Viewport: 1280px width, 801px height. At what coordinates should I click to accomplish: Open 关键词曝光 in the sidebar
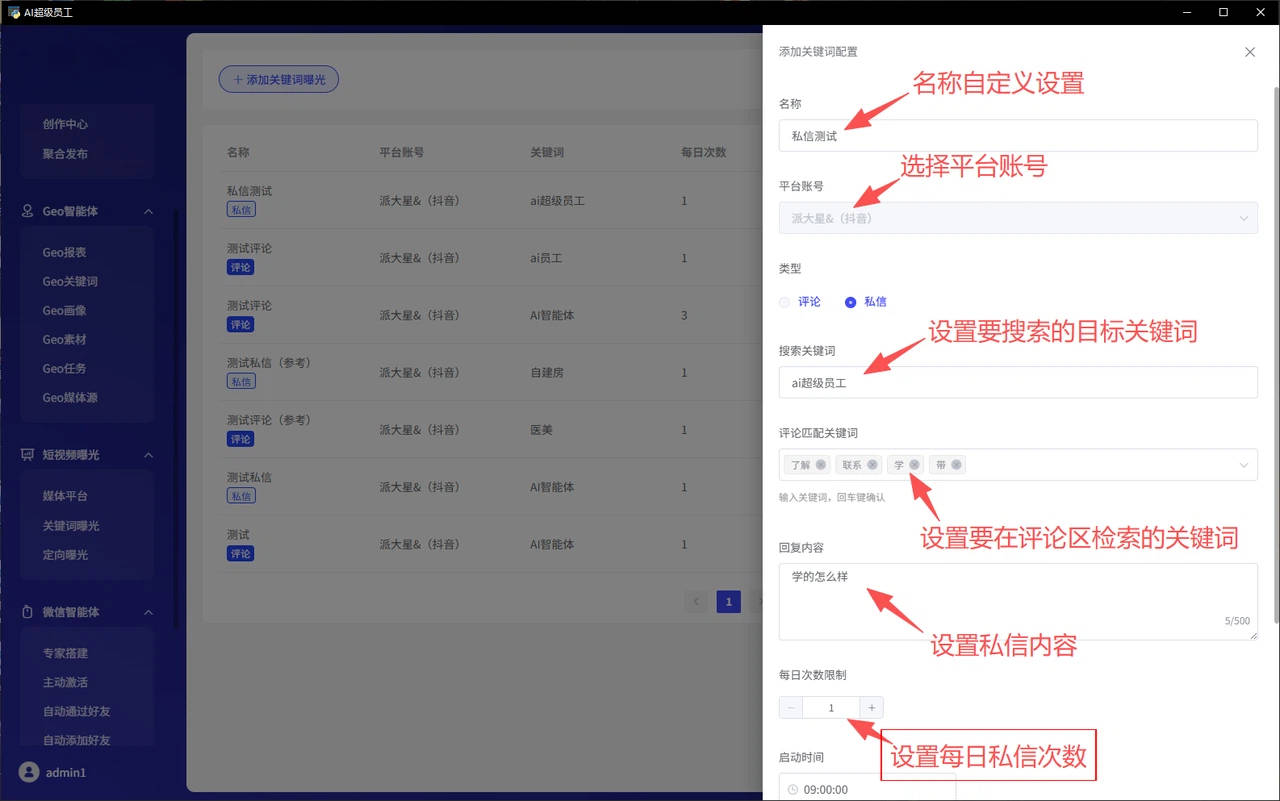click(x=71, y=526)
